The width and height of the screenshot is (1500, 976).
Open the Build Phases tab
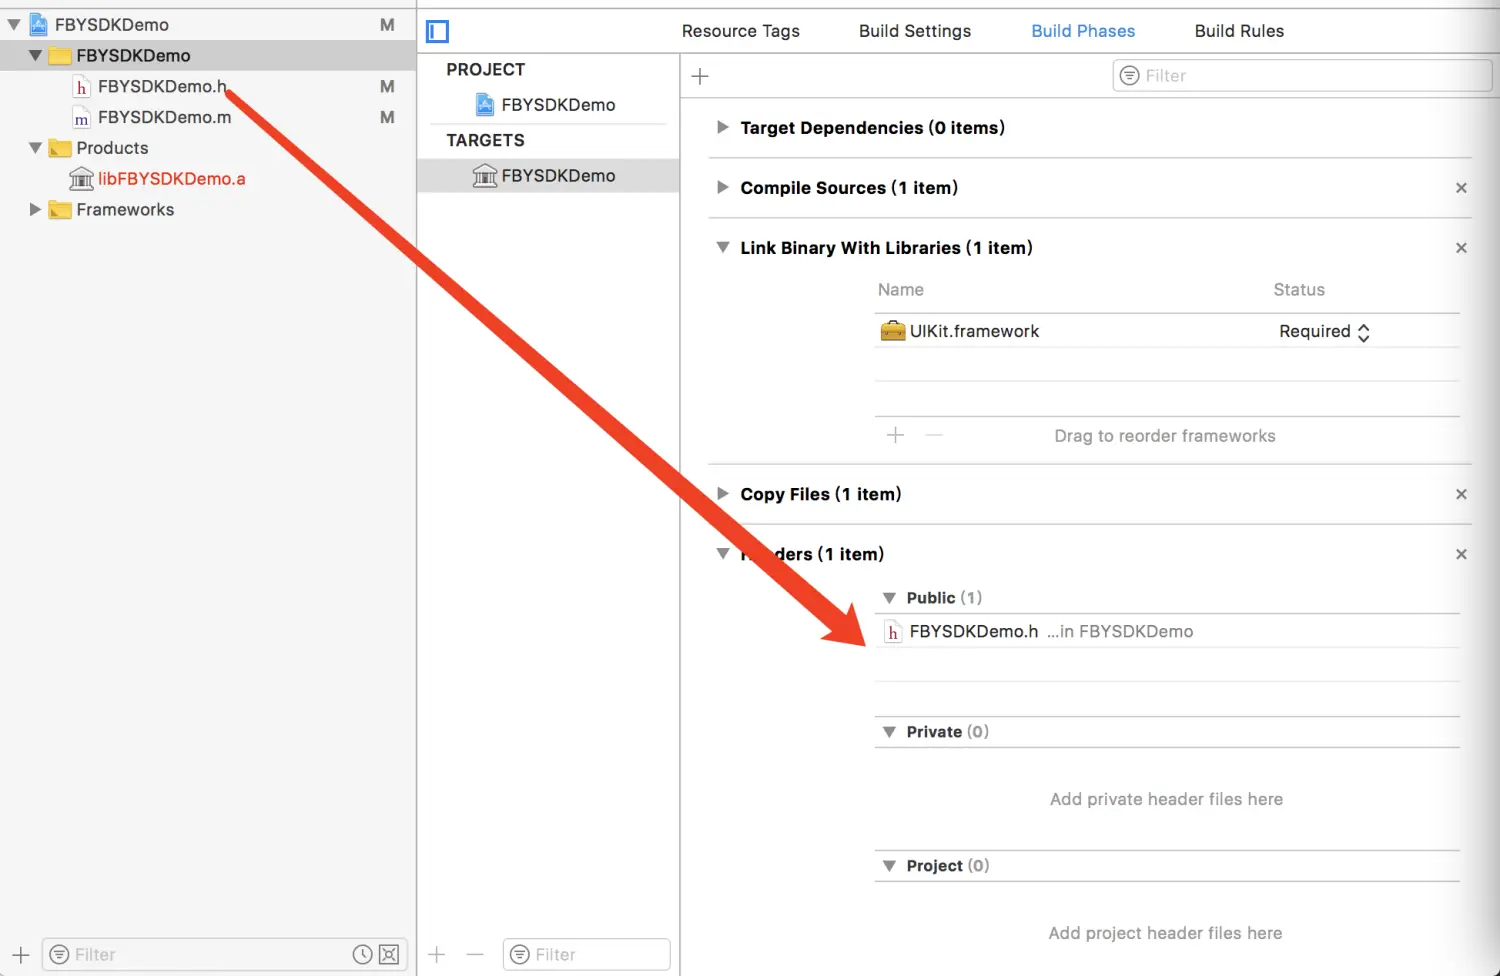click(x=1083, y=31)
